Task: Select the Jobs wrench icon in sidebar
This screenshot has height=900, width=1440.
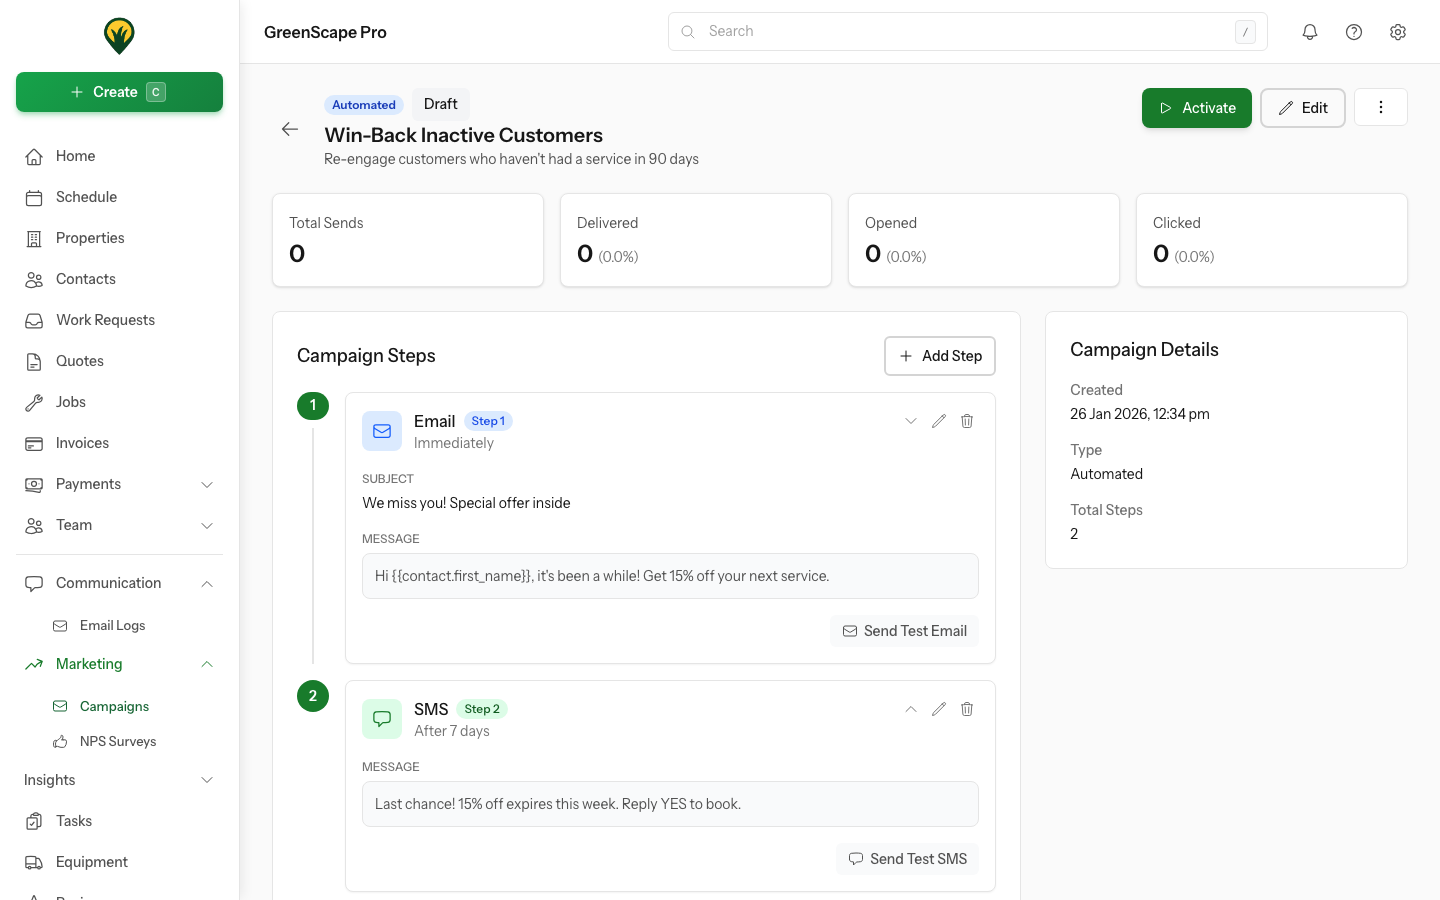Action: pyautogui.click(x=35, y=402)
